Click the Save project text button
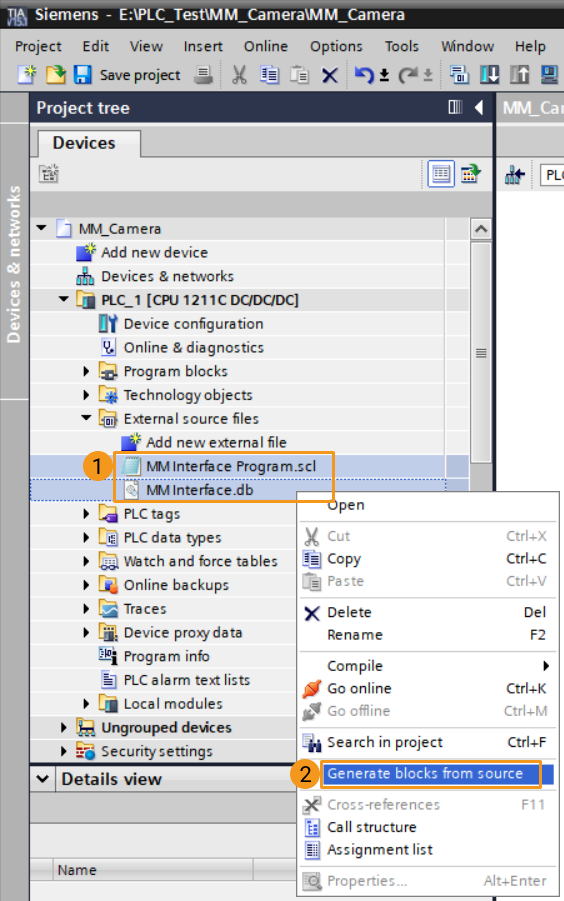 [140, 75]
